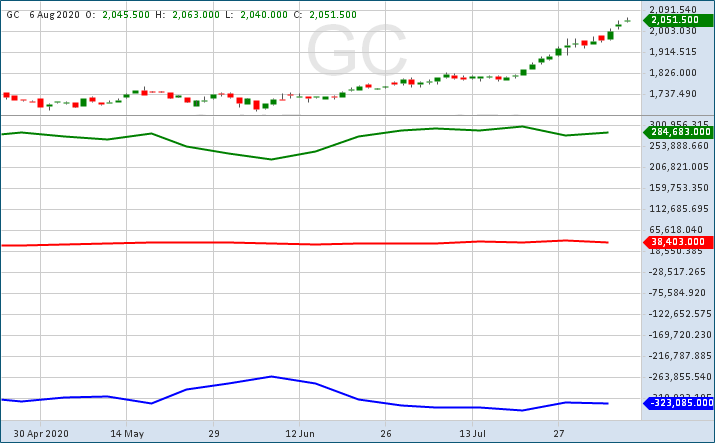
Task: Click the green indicator tag 284,683.000
Action: (678, 132)
